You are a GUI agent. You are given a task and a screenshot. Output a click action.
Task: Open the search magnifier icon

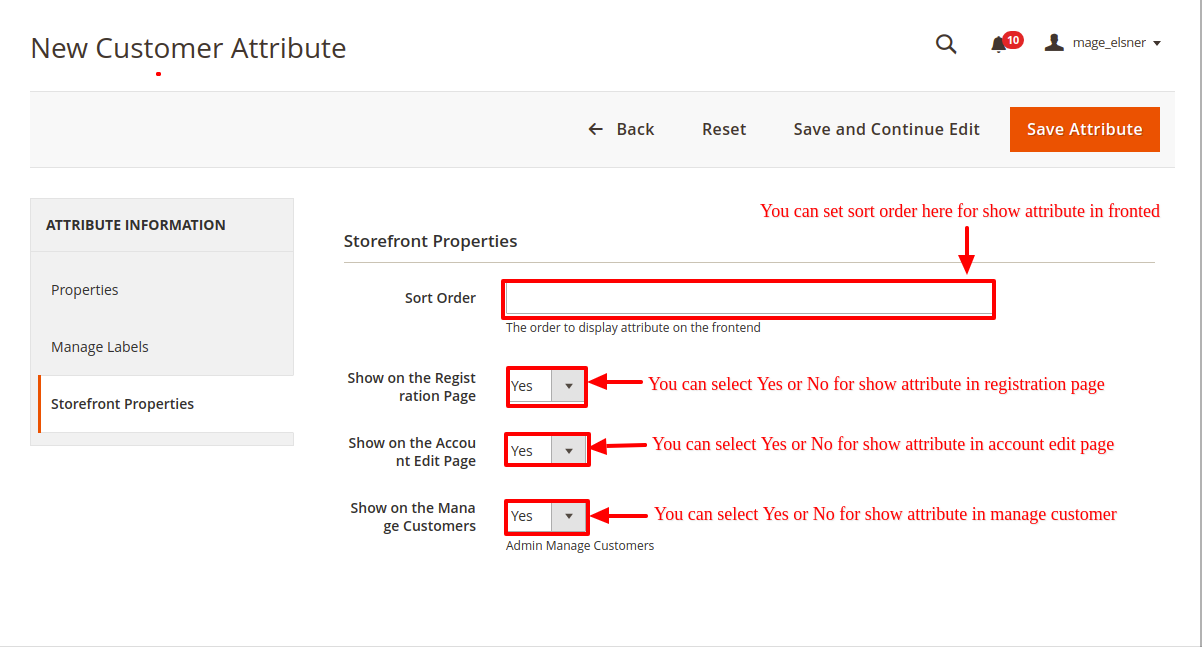pyautogui.click(x=945, y=44)
